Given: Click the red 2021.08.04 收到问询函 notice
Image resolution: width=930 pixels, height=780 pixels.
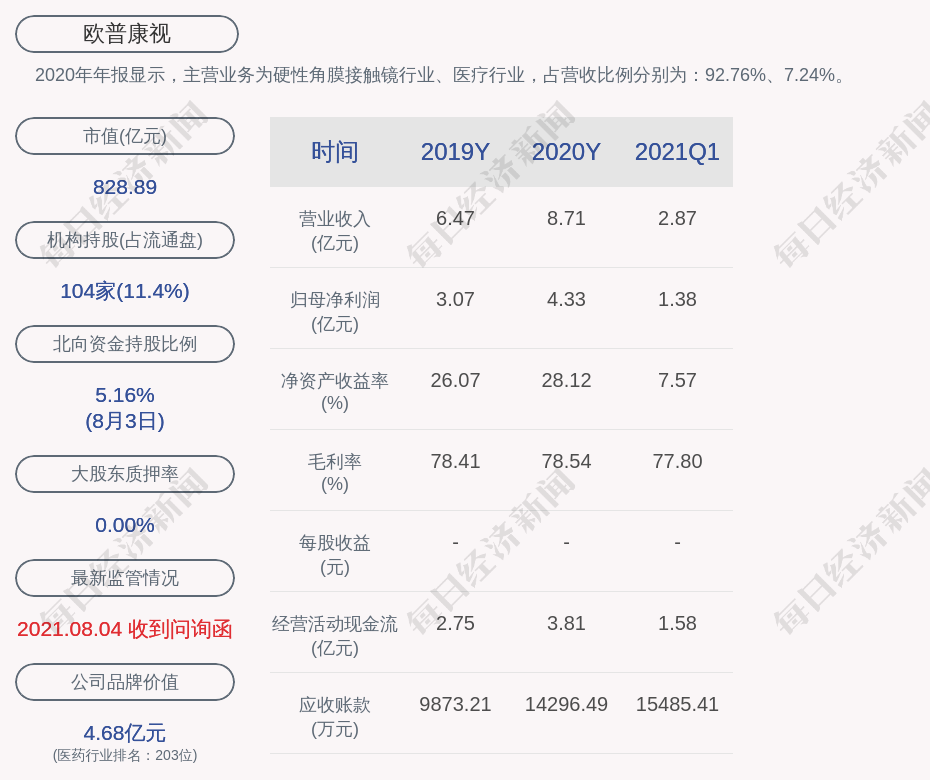Looking at the screenshot, I should 125,629.
